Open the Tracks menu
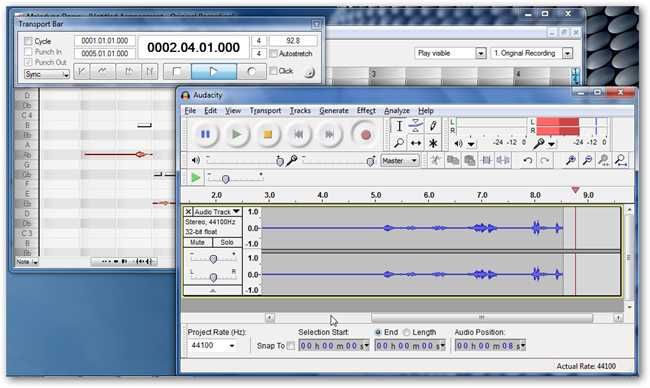This screenshot has width=650, height=388. (x=300, y=111)
